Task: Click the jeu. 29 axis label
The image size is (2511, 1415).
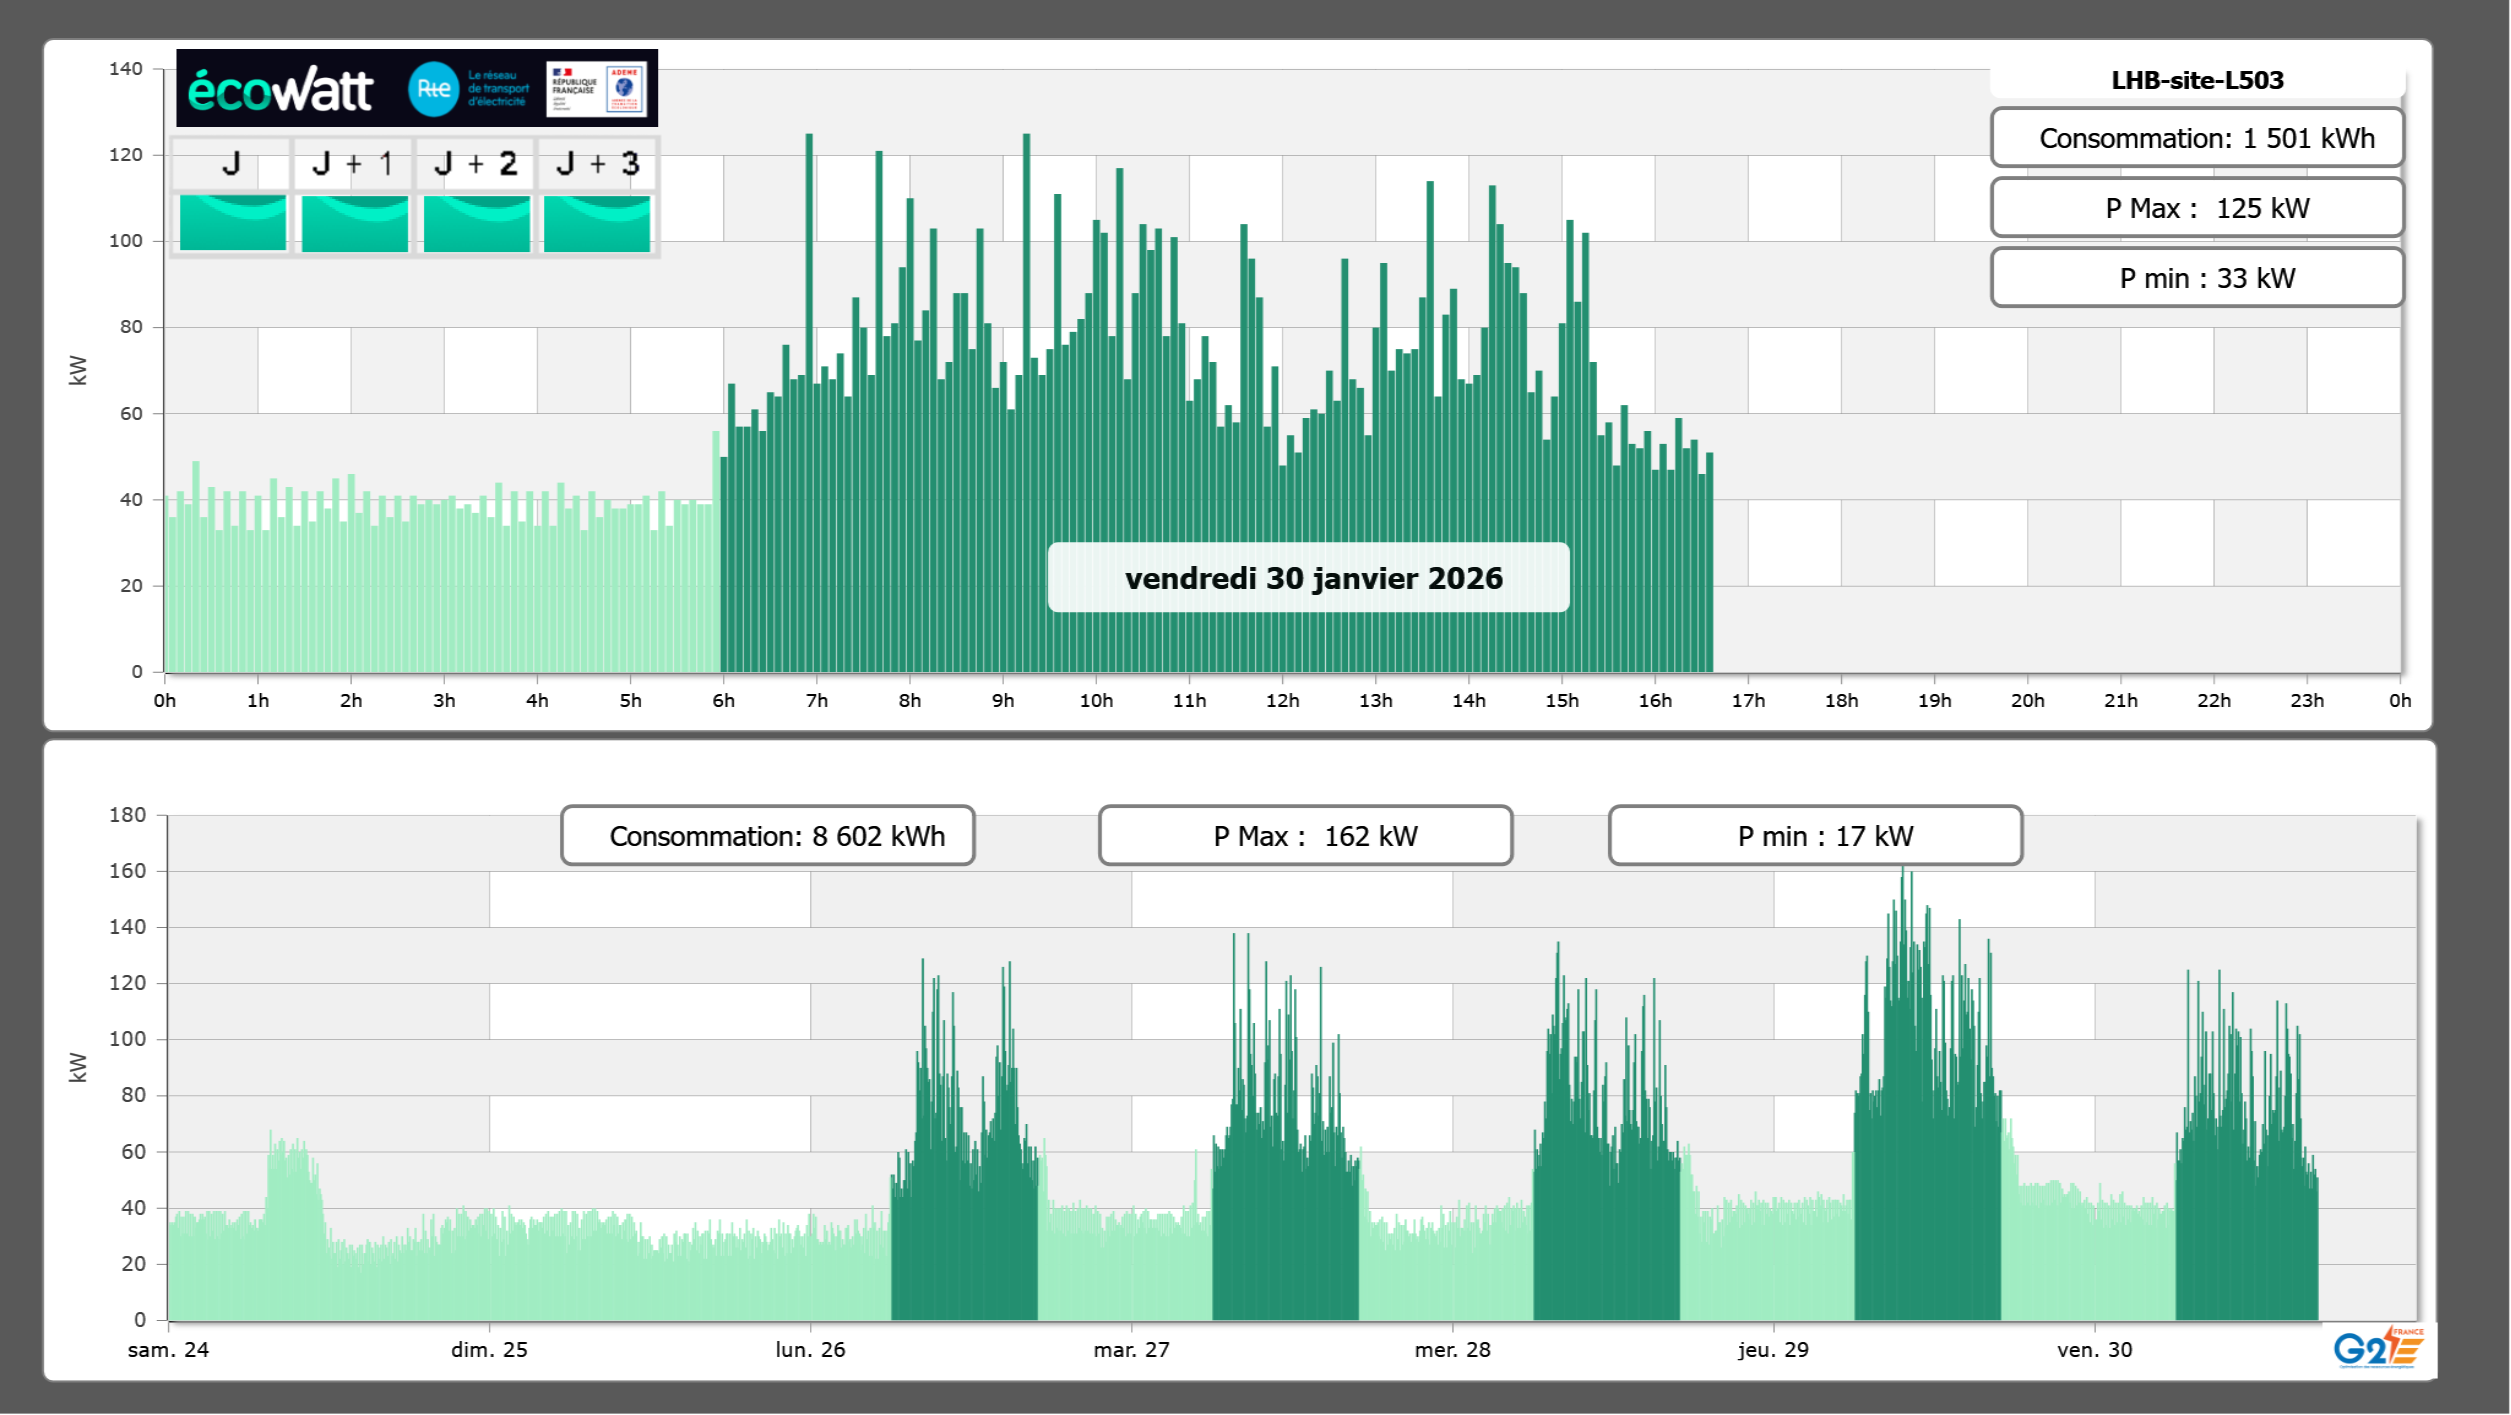Action: [x=1773, y=1350]
